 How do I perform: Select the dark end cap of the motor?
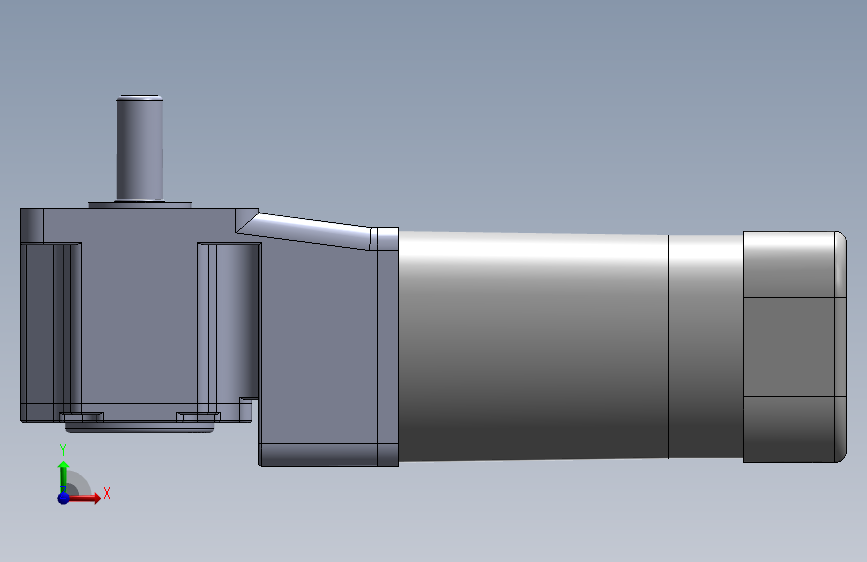click(x=795, y=347)
